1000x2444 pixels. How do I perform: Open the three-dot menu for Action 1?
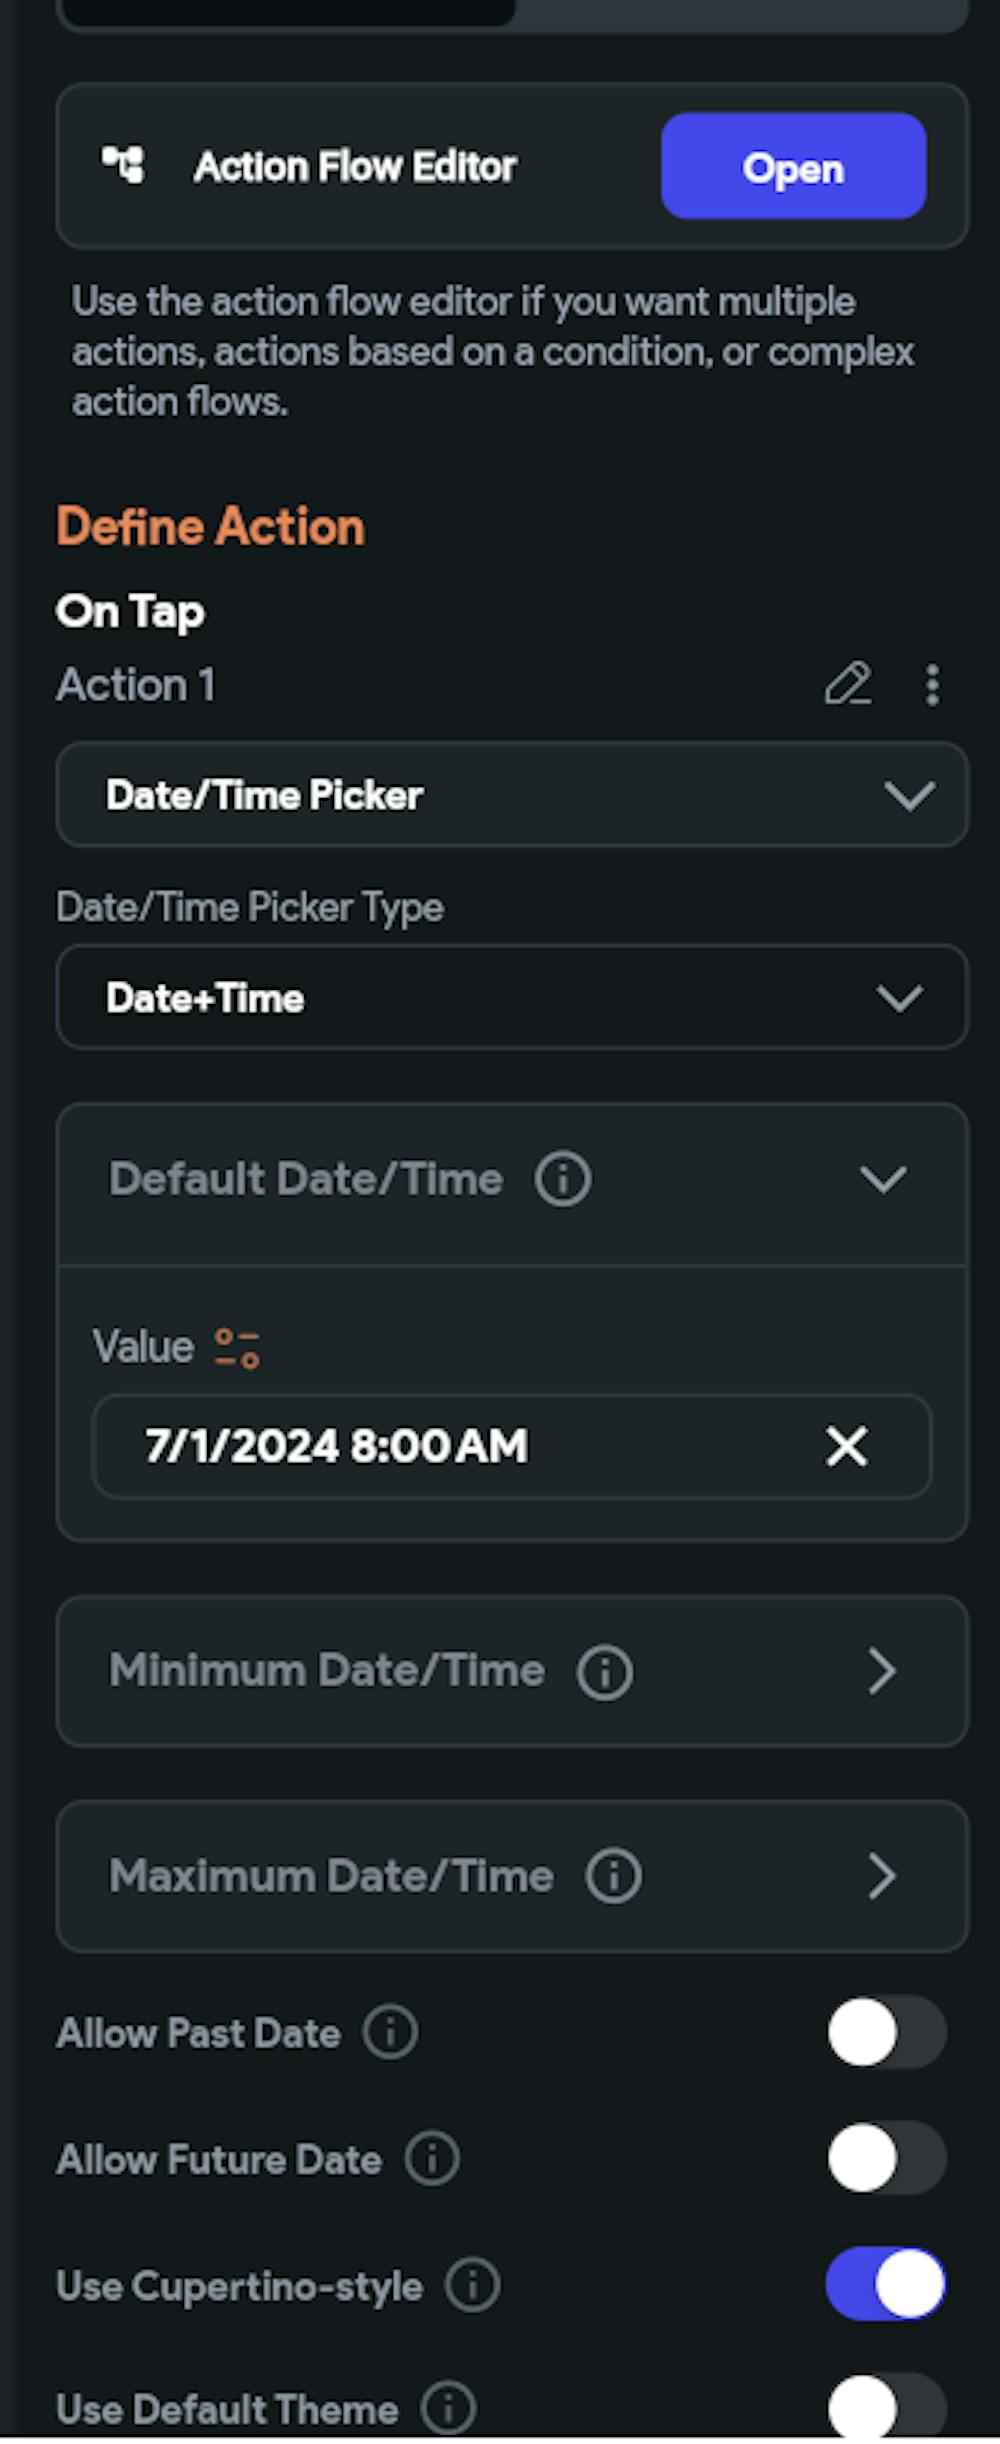[932, 685]
